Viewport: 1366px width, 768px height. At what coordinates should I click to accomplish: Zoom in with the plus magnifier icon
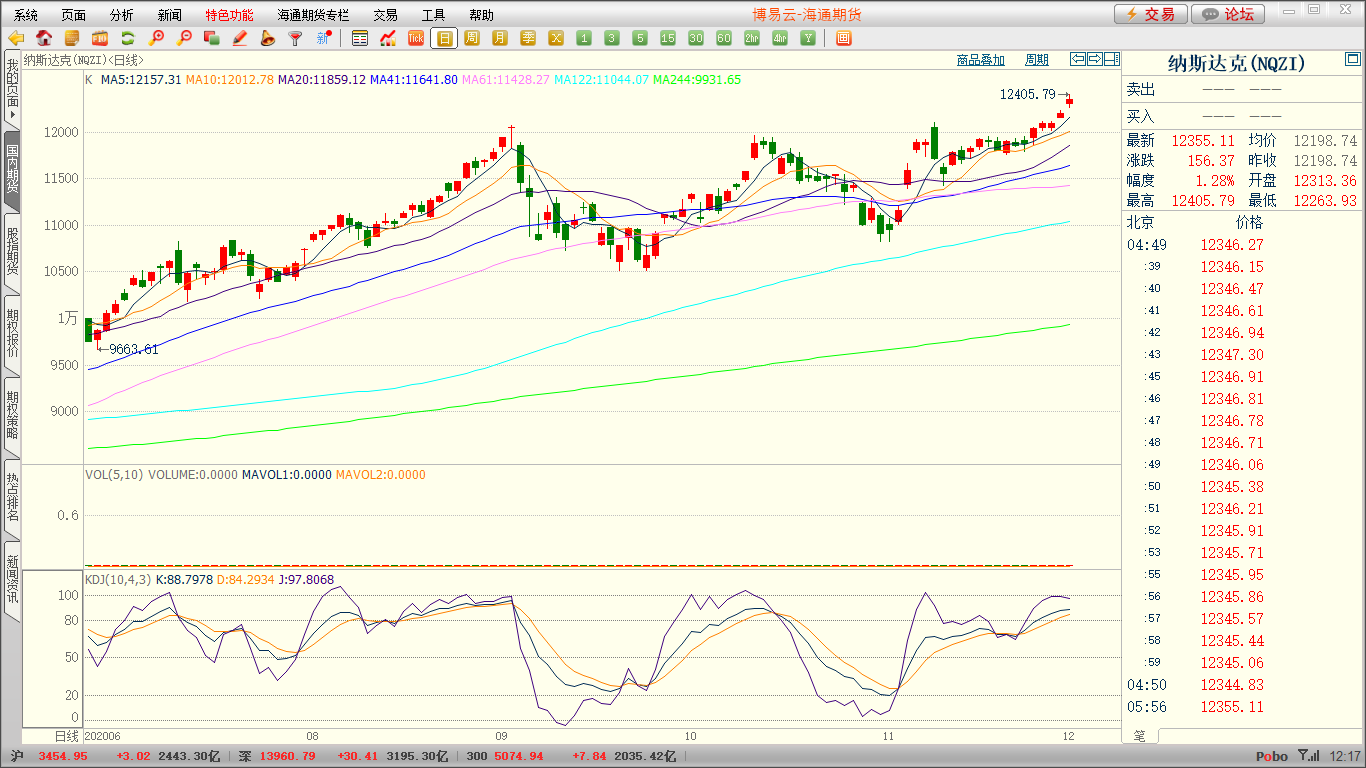click(x=156, y=38)
